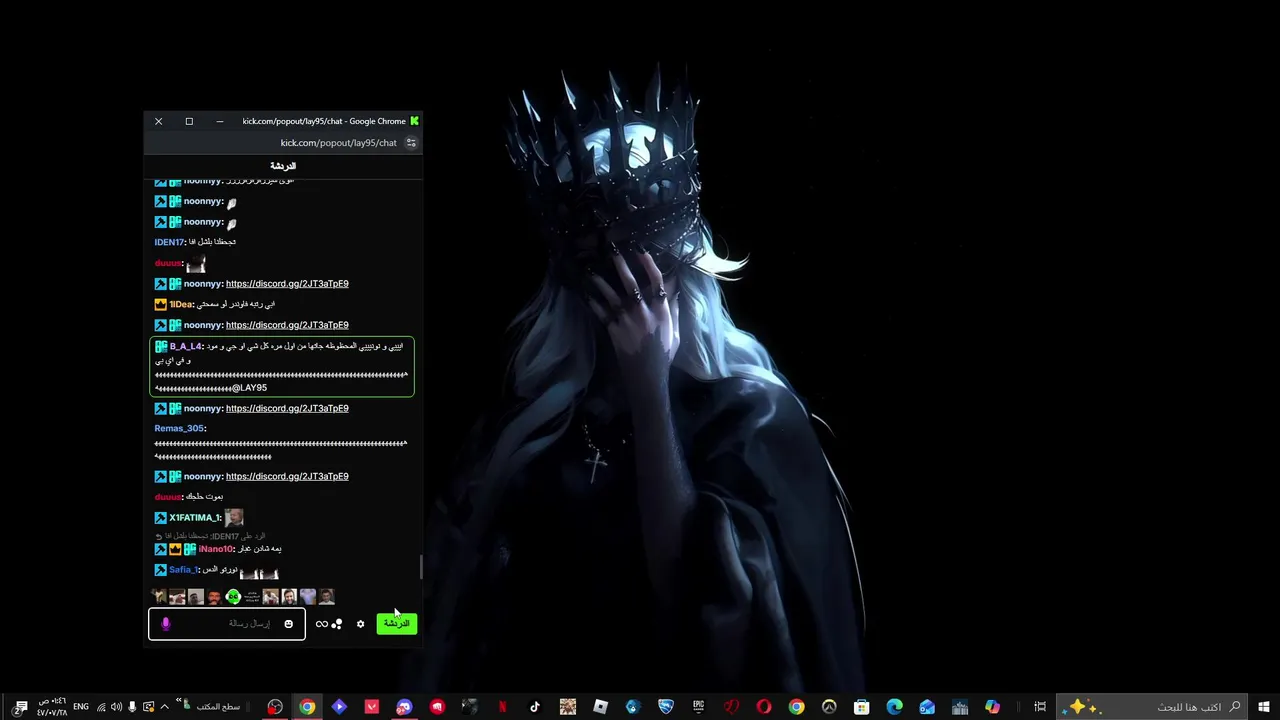Click the purple microphone icon in chat input

pos(166,624)
